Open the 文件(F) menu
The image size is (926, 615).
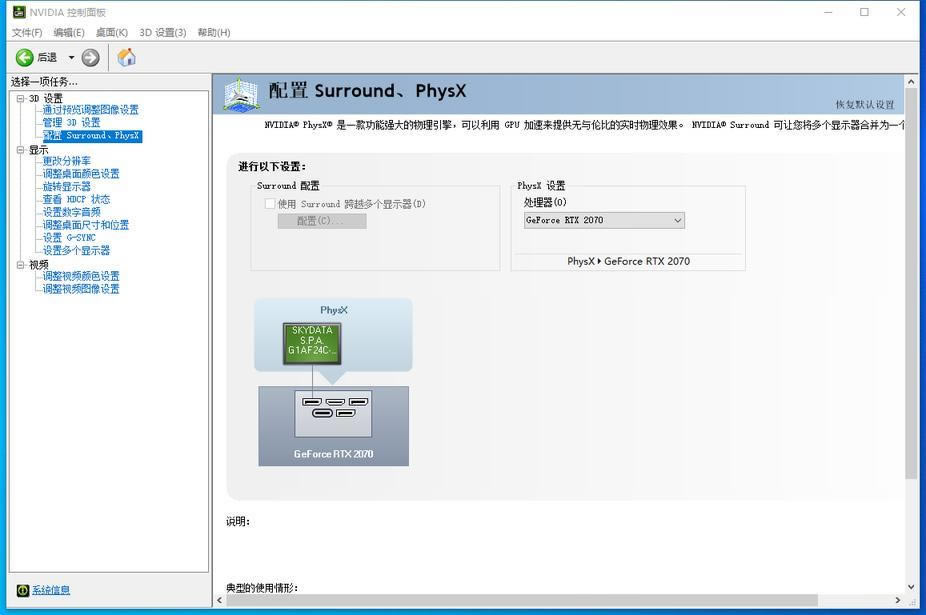tap(27, 32)
